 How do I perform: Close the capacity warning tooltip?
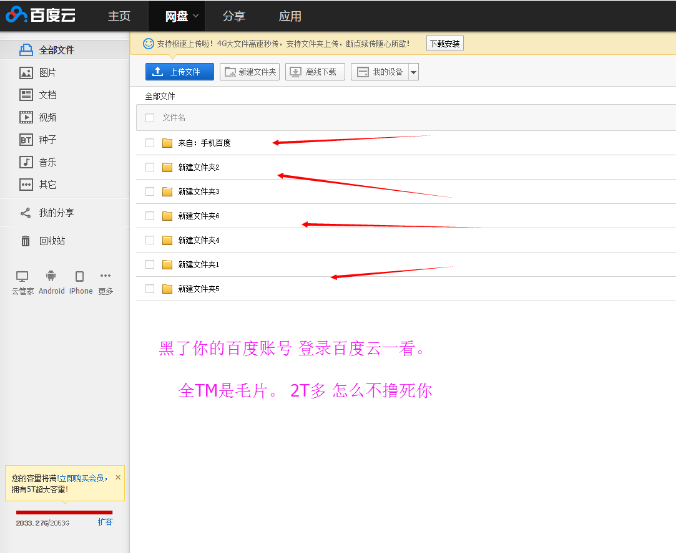coord(118,477)
